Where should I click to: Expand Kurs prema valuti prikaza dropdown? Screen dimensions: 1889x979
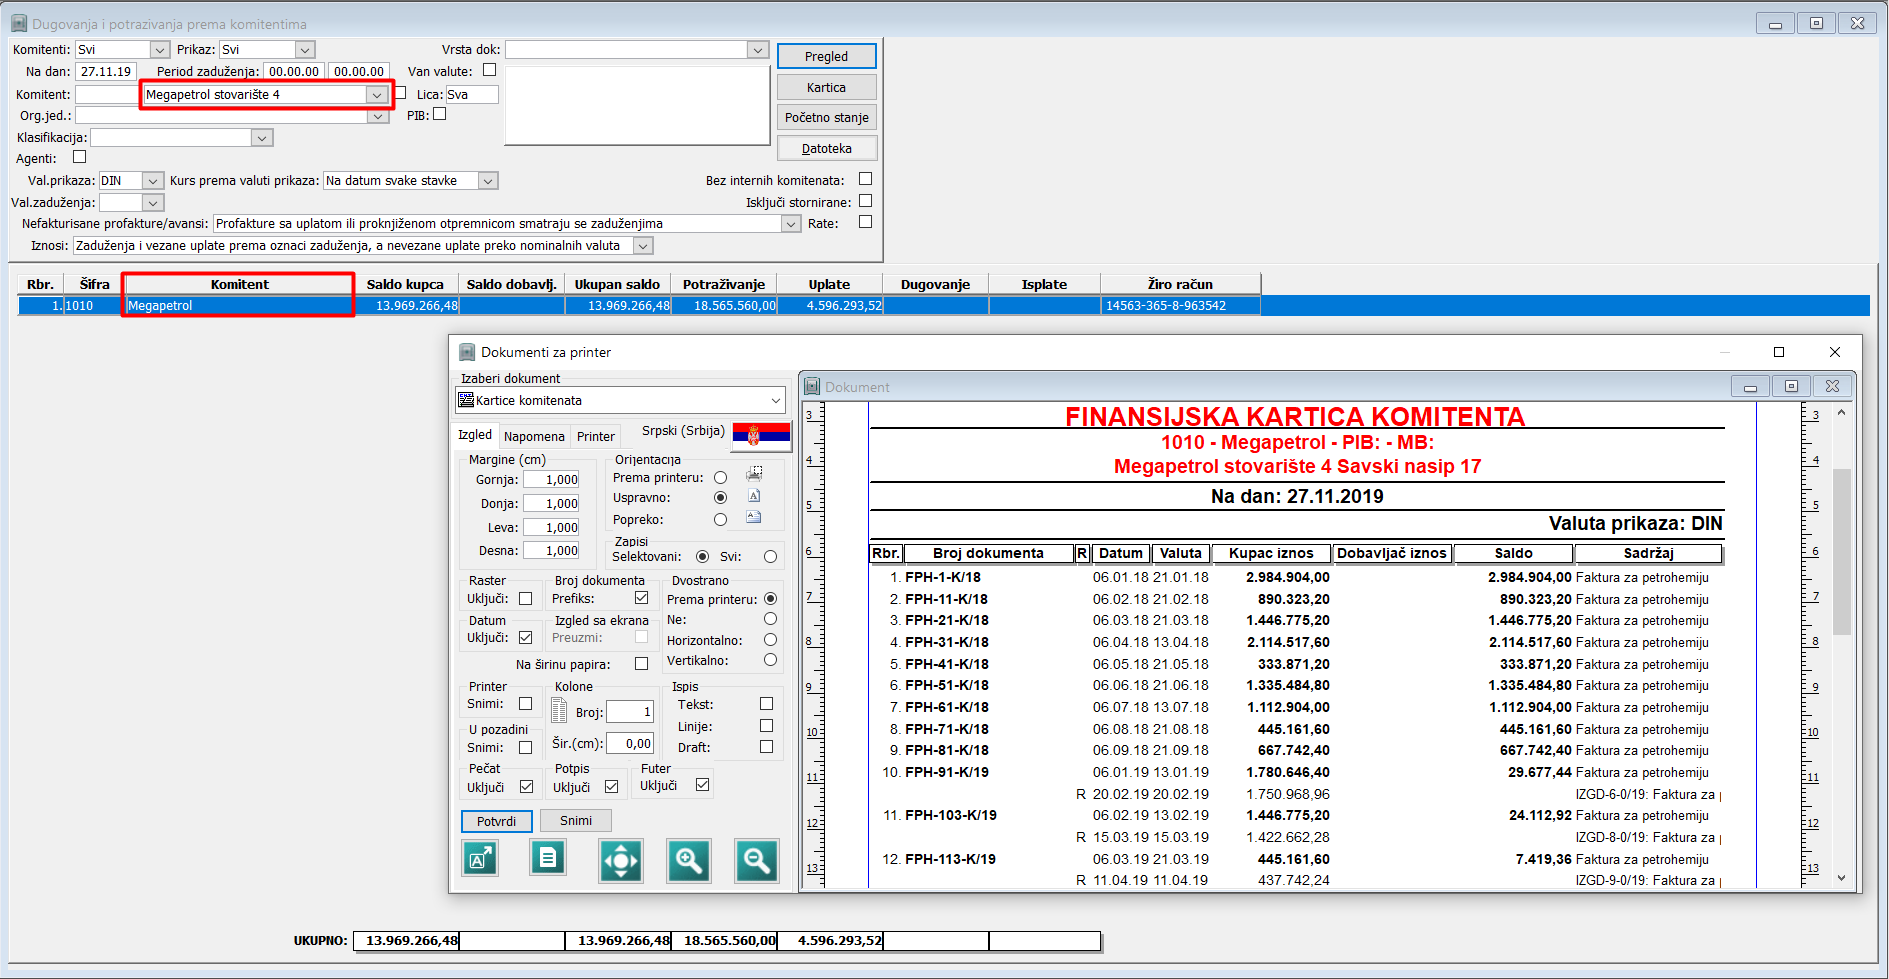pos(488,181)
